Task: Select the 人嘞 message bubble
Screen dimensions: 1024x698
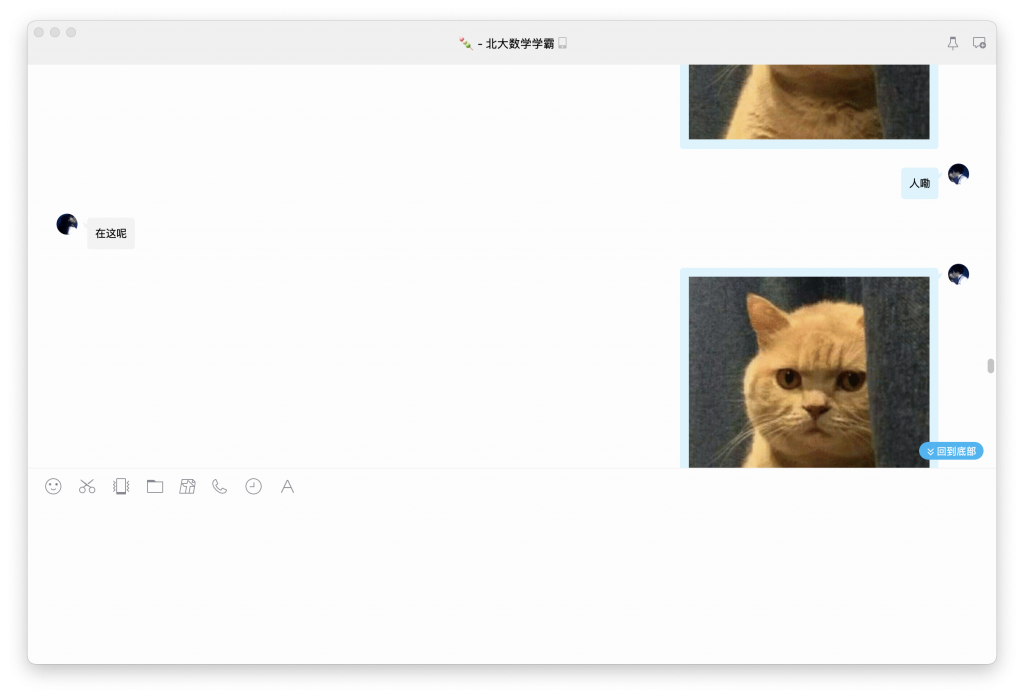Action: tap(919, 183)
